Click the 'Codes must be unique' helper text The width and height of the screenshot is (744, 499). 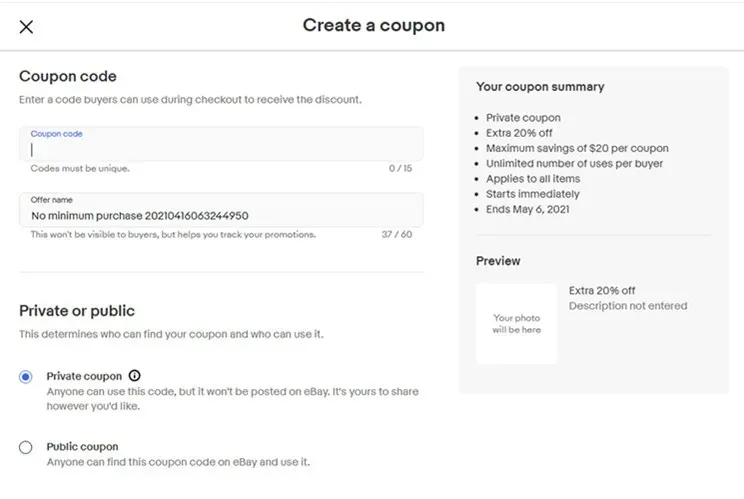[x=80, y=168]
